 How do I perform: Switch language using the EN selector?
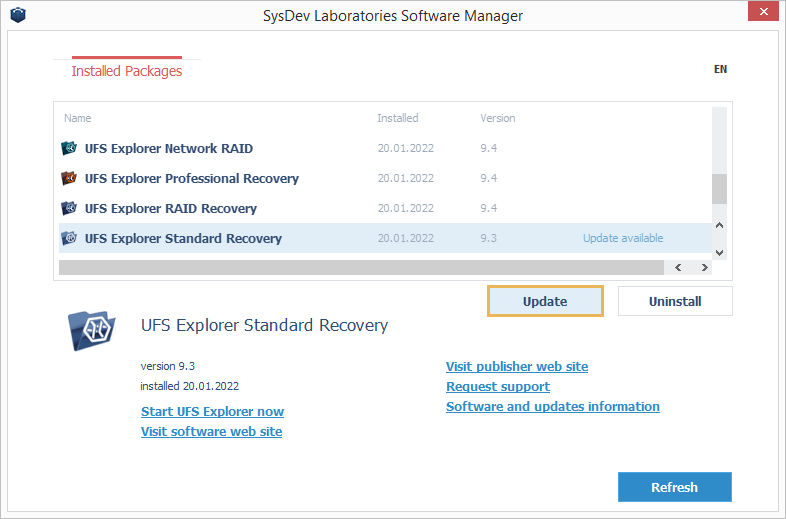click(x=720, y=69)
